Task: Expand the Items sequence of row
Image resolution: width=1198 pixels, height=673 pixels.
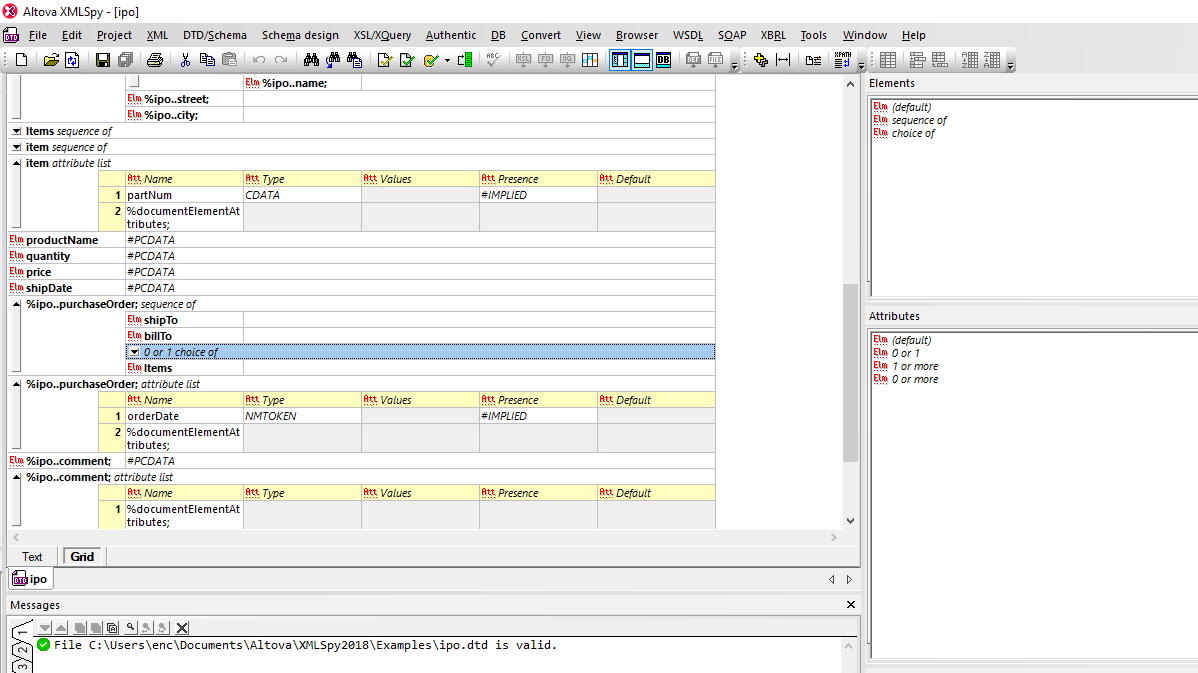Action: click(16, 131)
